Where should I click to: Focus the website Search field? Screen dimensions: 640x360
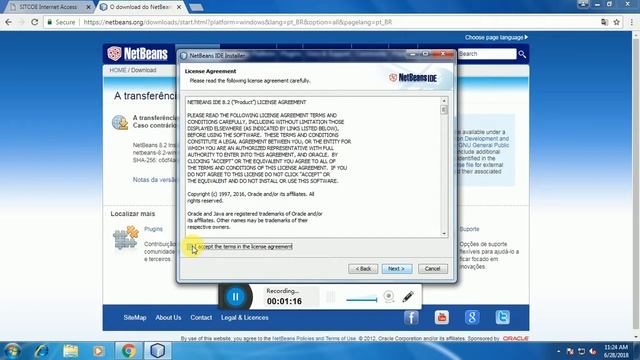[x=487, y=54]
